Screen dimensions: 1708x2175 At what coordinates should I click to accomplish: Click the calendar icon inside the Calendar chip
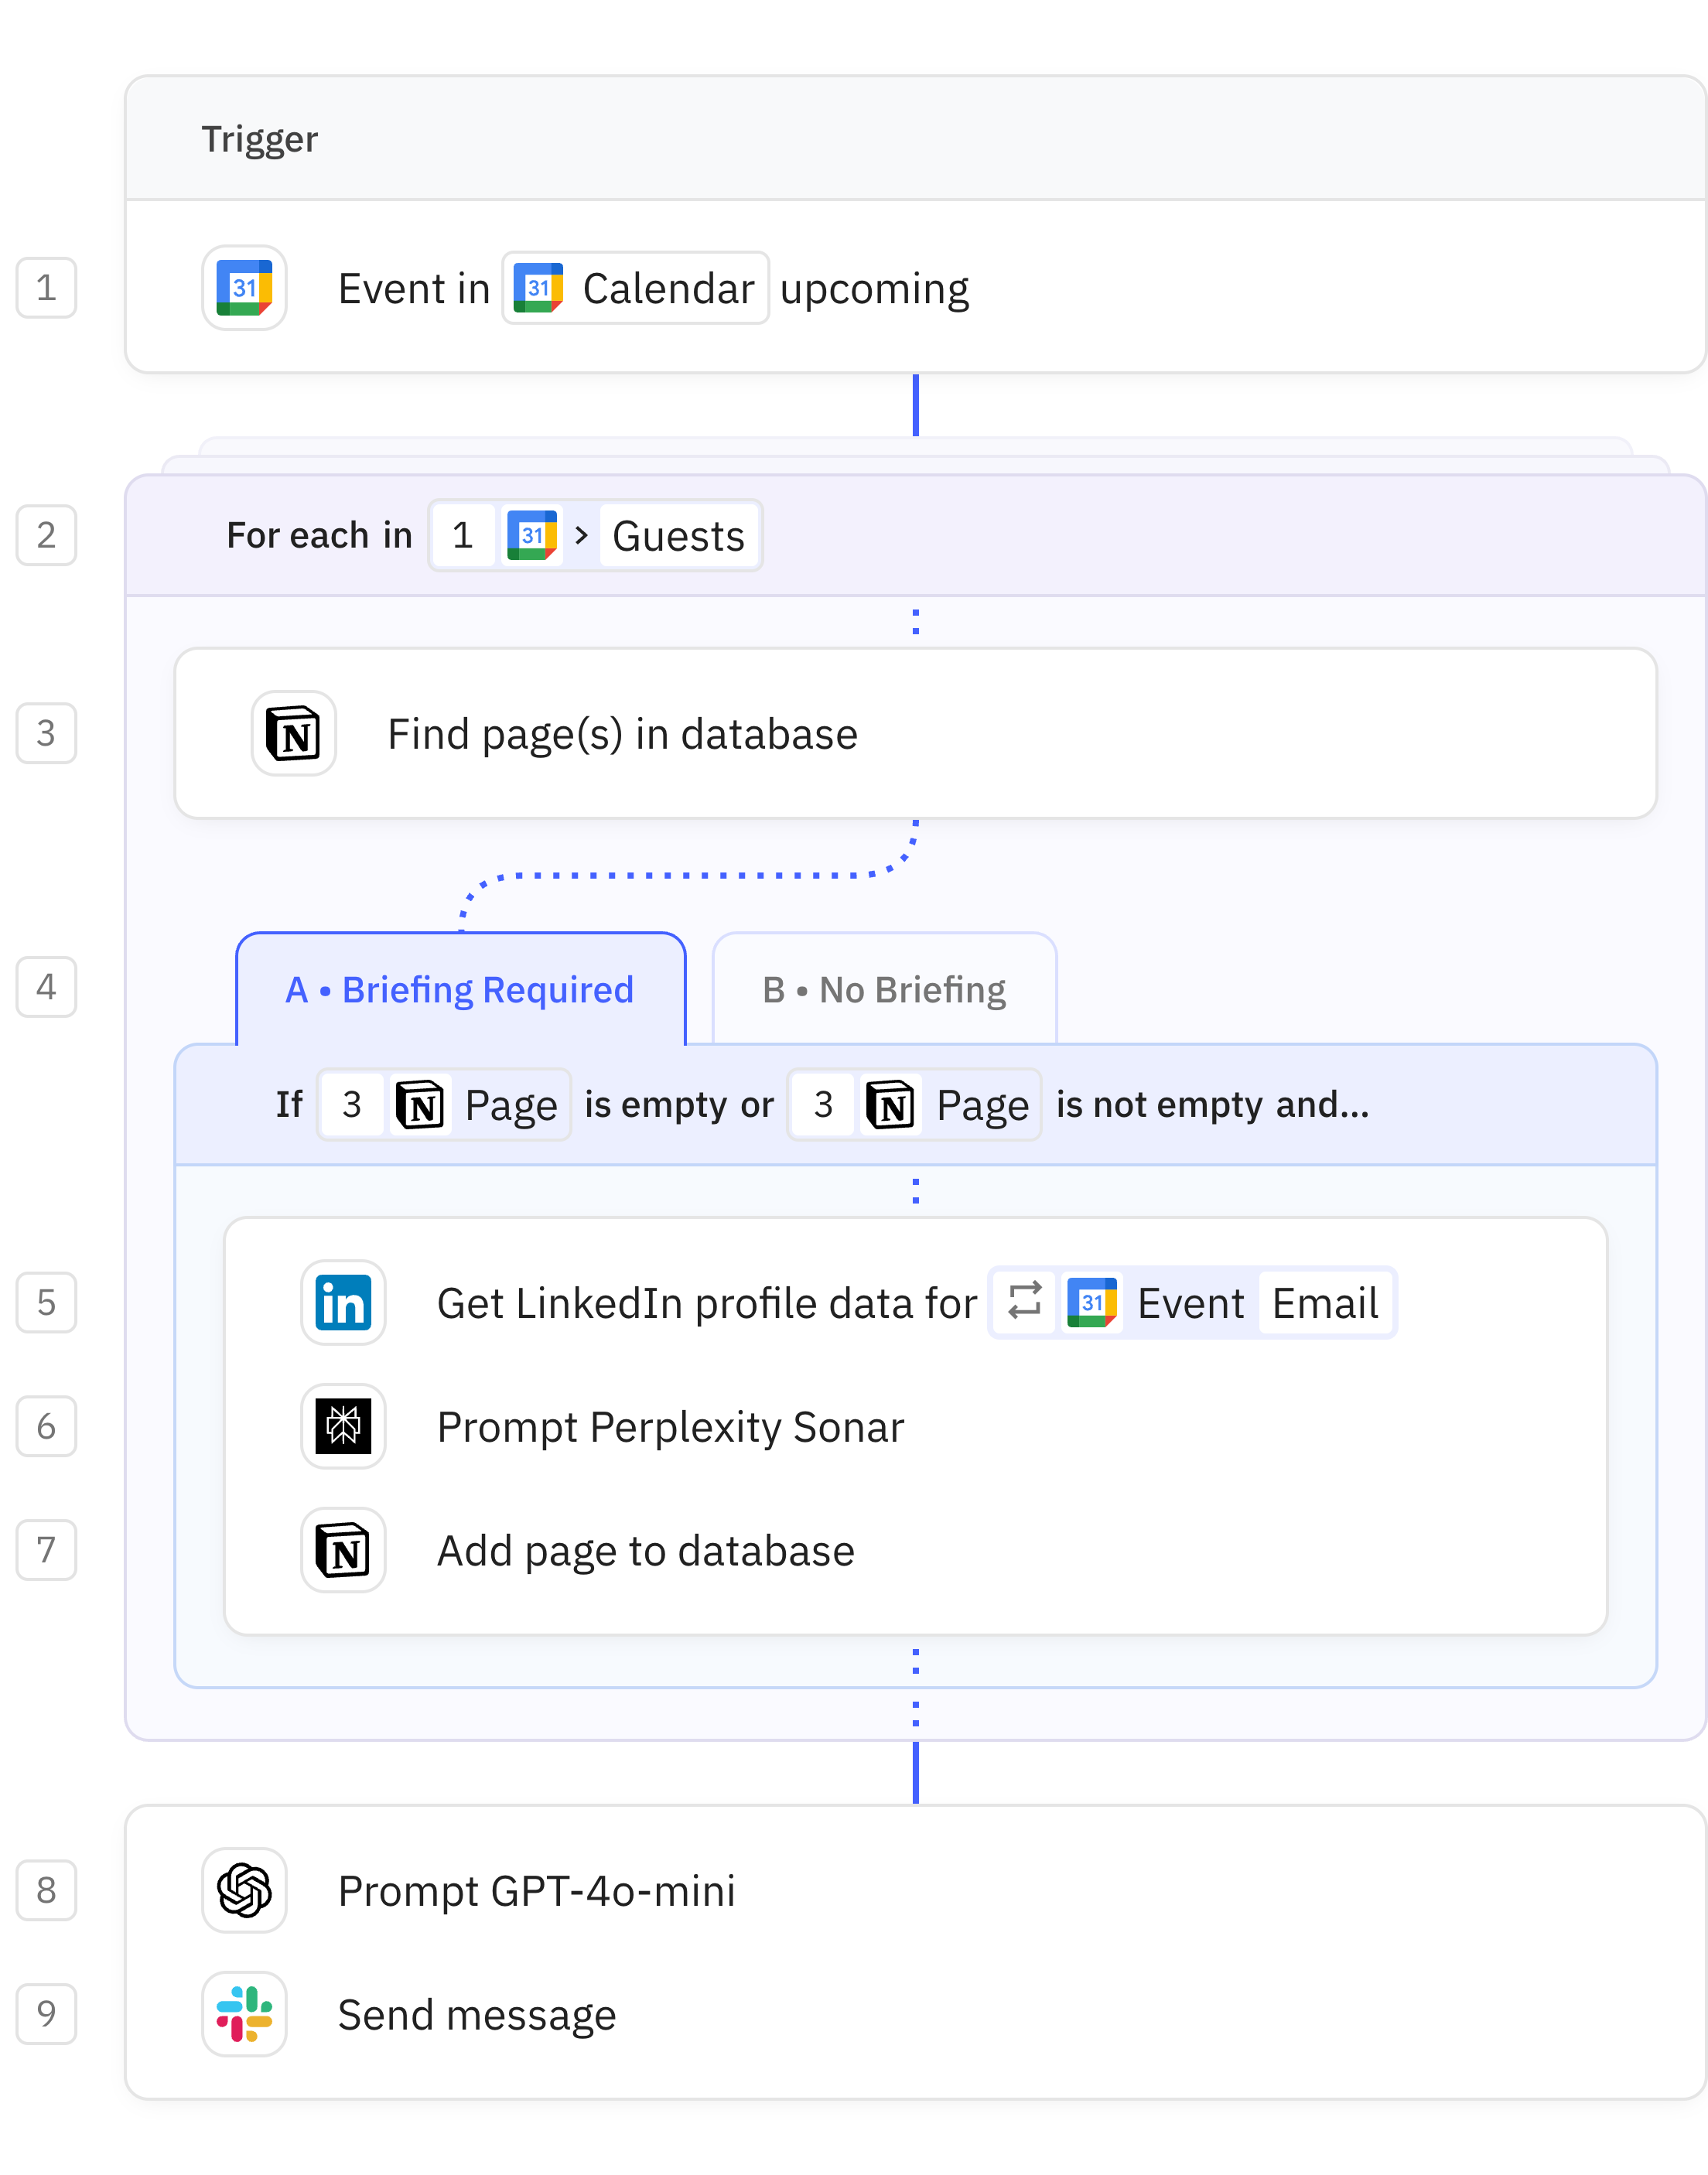click(538, 288)
